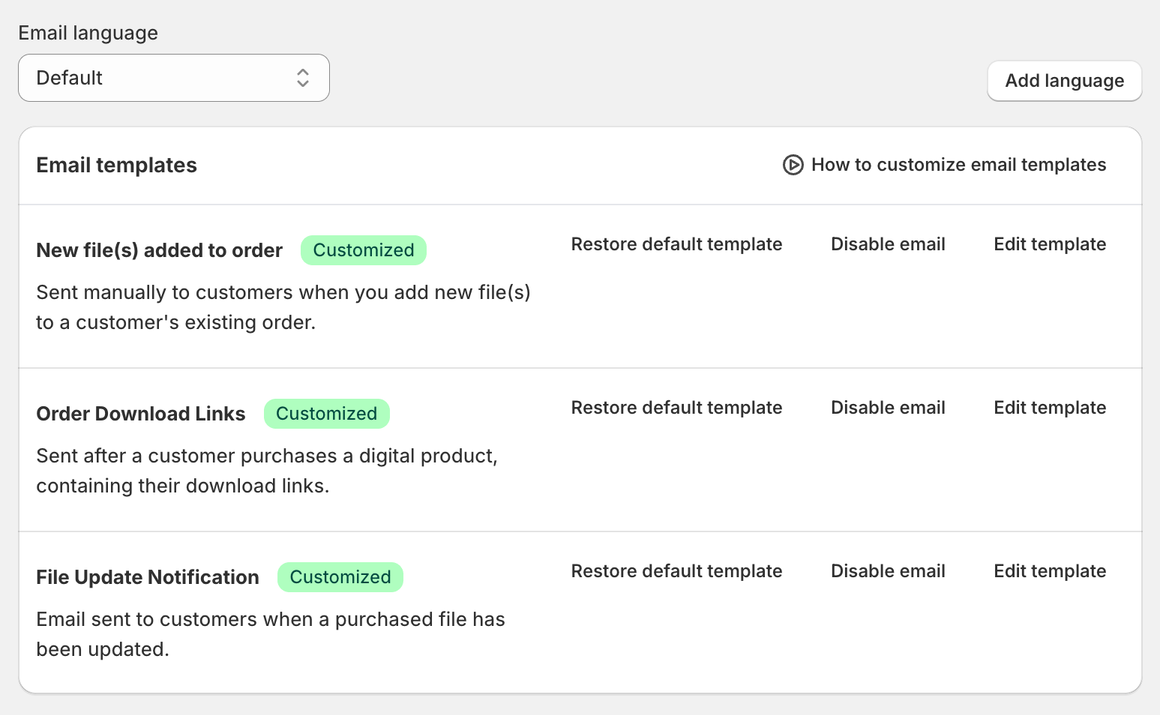Disable email for Order Download Links

[888, 408]
